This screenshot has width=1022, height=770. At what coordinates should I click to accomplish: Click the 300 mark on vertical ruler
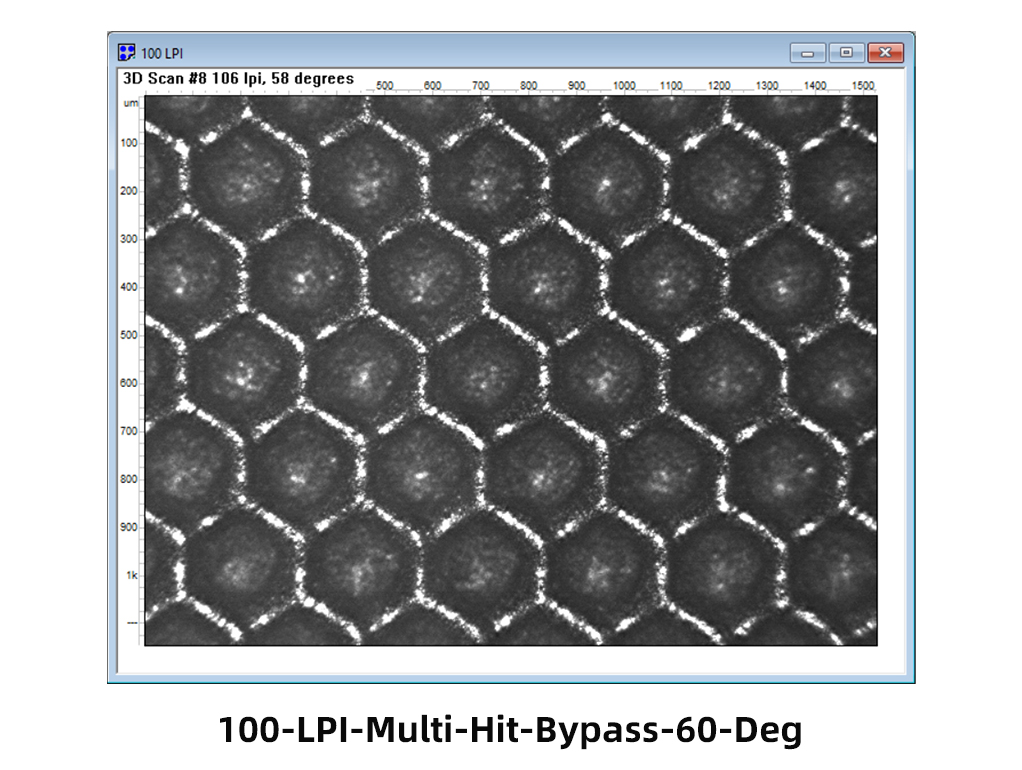click(x=129, y=239)
